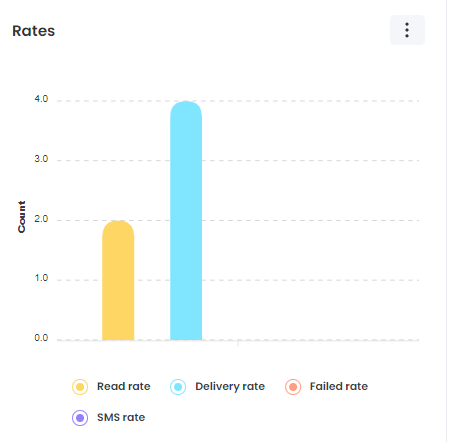Toggle the Delivery rate legend label
The width and height of the screenshot is (449, 442).
[230, 387]
